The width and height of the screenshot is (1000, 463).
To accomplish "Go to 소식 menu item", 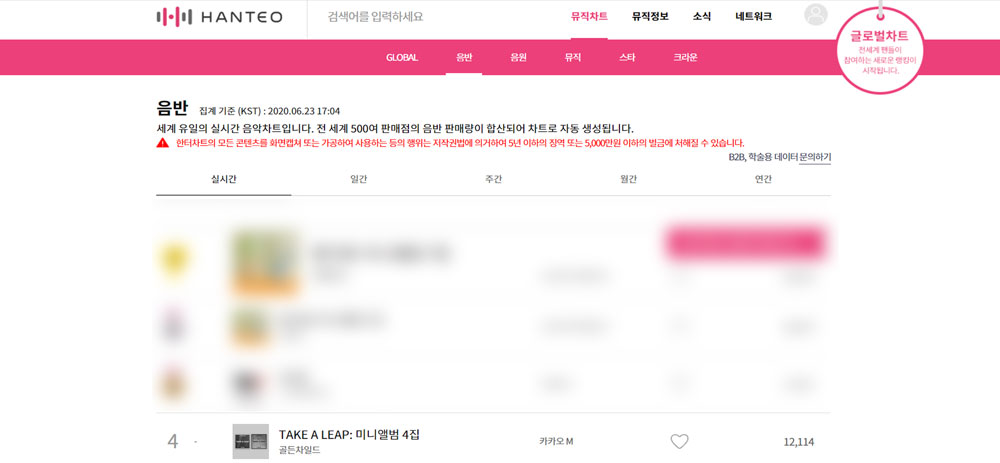I will point(702,17).
